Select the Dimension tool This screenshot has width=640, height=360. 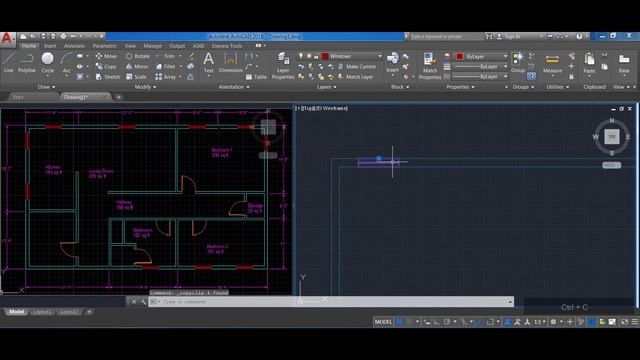[231, 62]
